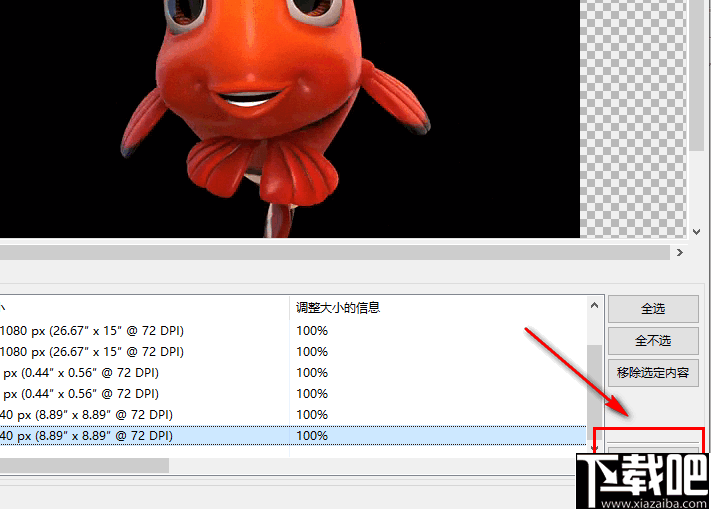Click the preview's scroll right arrow

(x=679, y=252)
